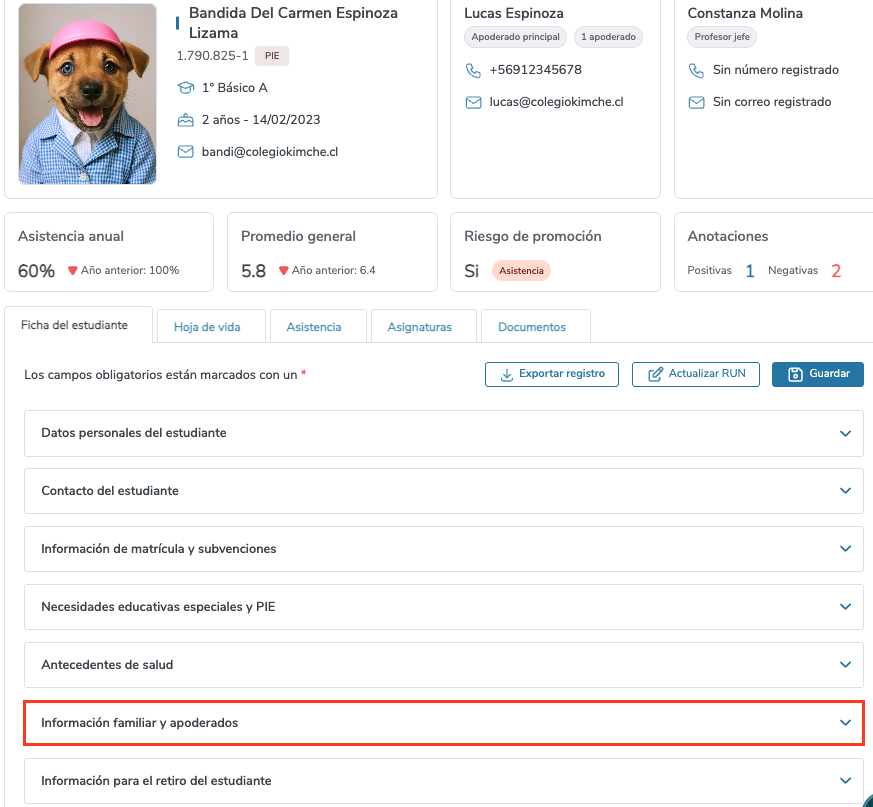Click the graduation cap icon beside 1° Básico A
This screenshot has height=807, width=873.
click(x=185, y=88)
